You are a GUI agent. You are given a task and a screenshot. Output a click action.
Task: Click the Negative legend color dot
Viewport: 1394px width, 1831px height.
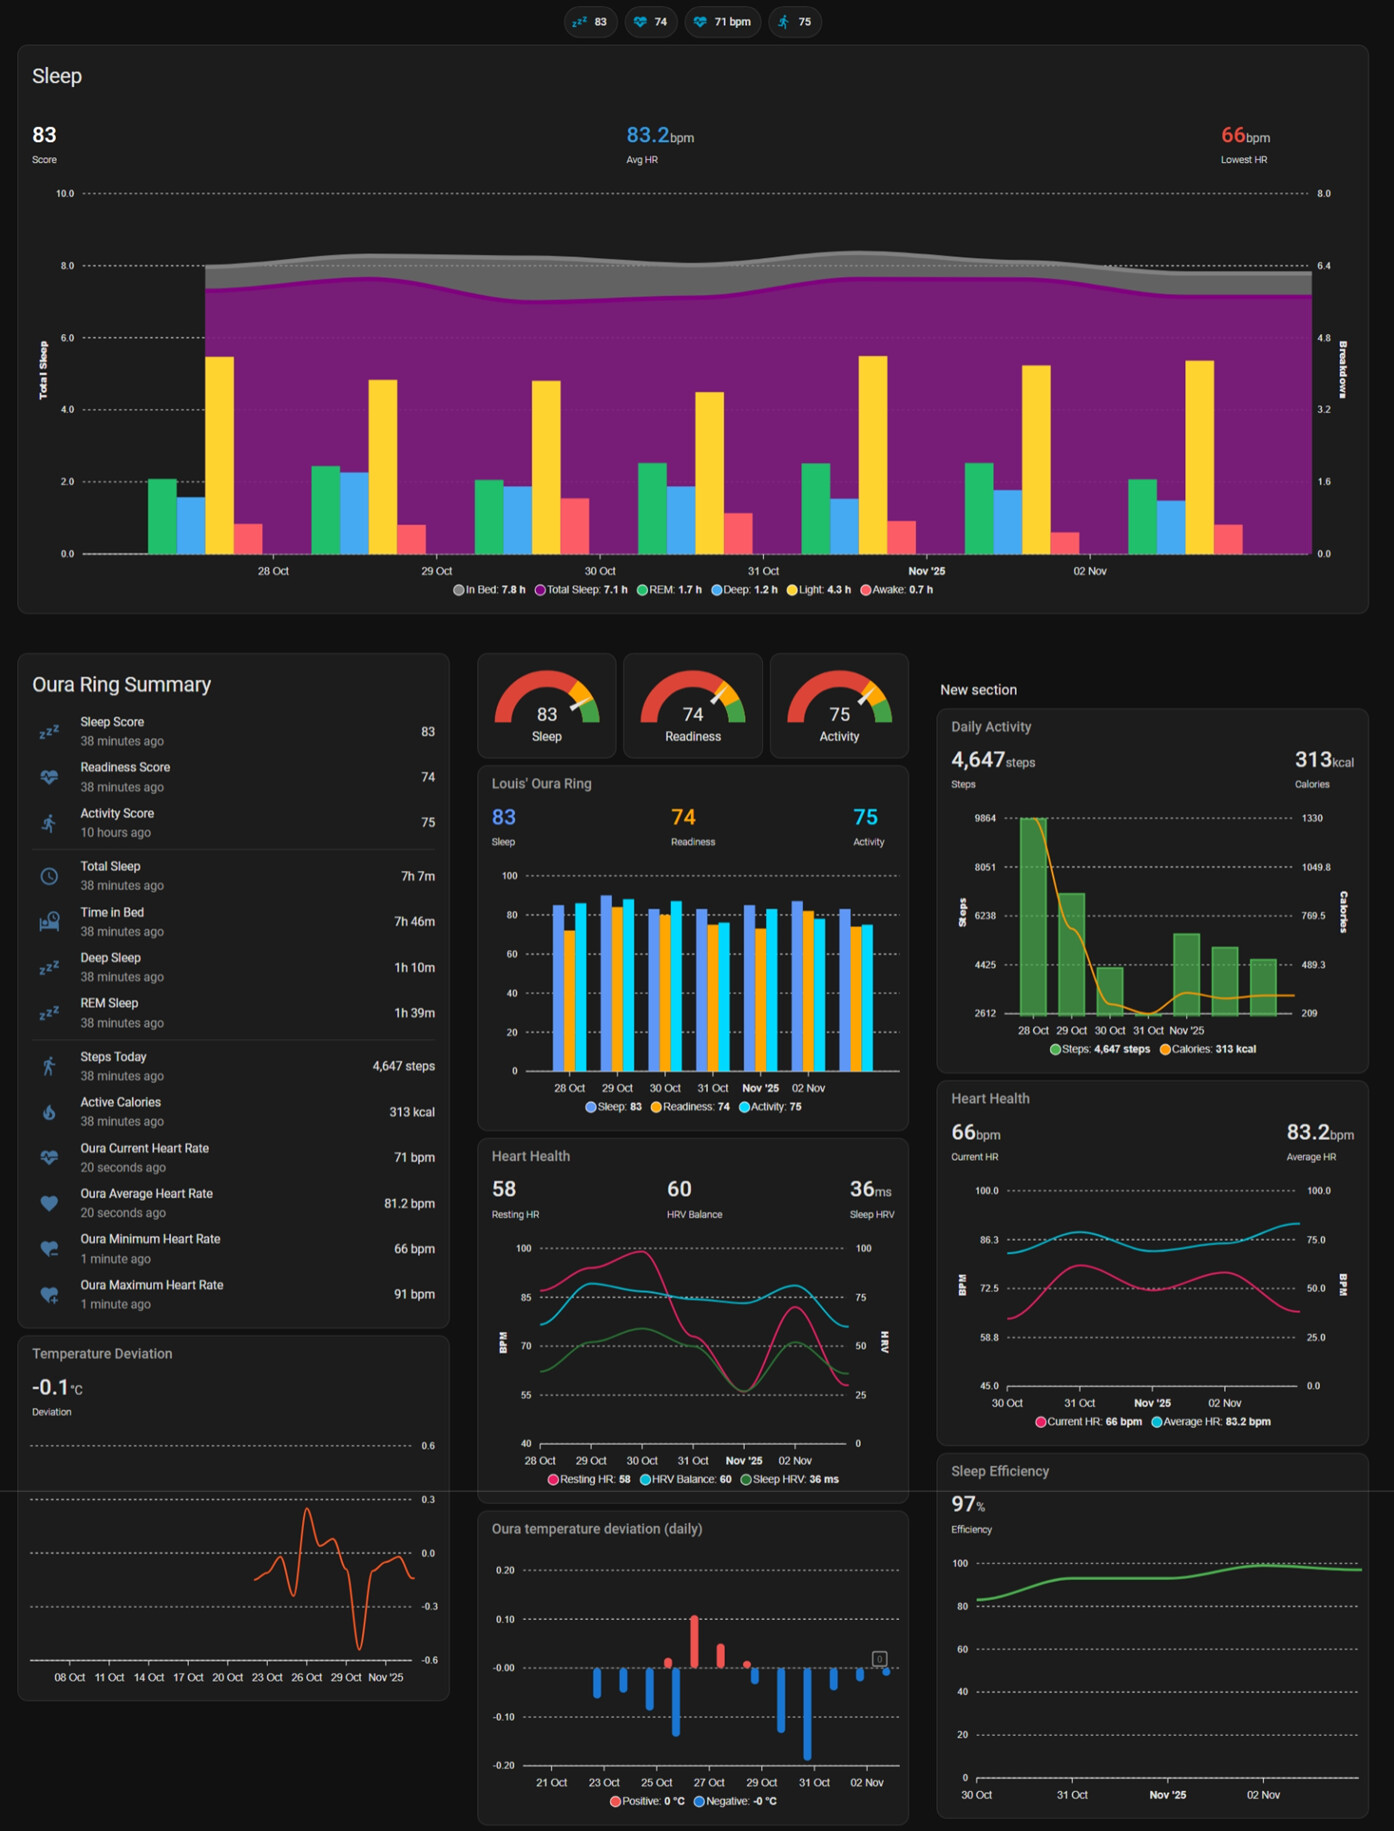pyautogui.click(x=699, y=1801)
